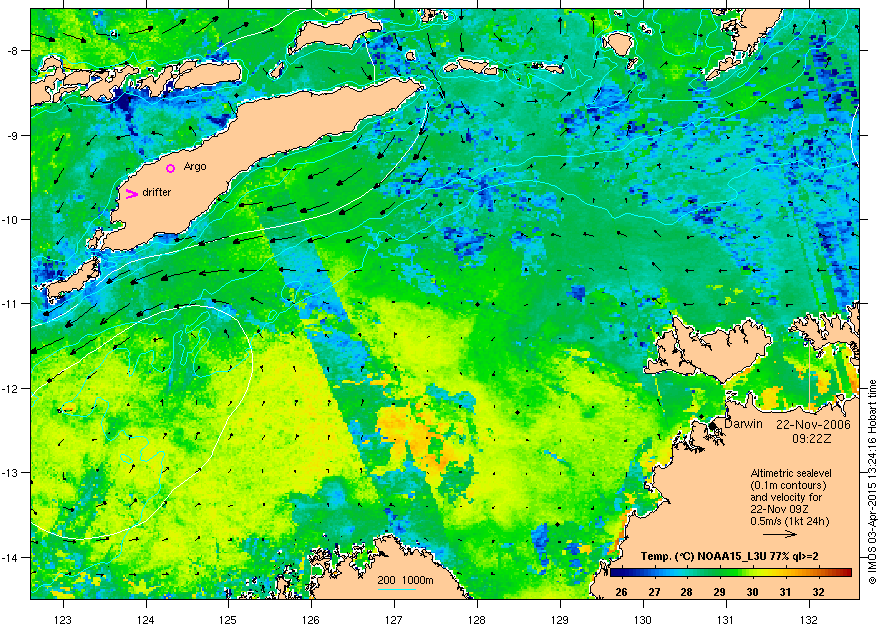The width and height of the screenshot is (880, 630).
Task: Click the '09:22Z' time text
Action: point(812,437)
